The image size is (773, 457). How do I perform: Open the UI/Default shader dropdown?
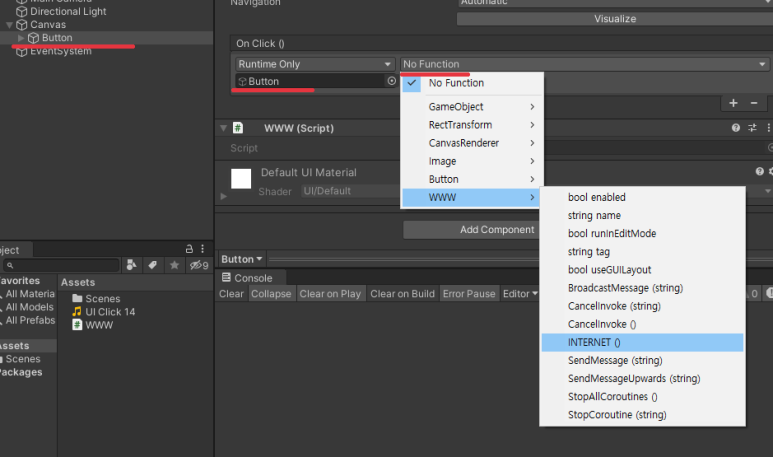click(x=351, y=191)
